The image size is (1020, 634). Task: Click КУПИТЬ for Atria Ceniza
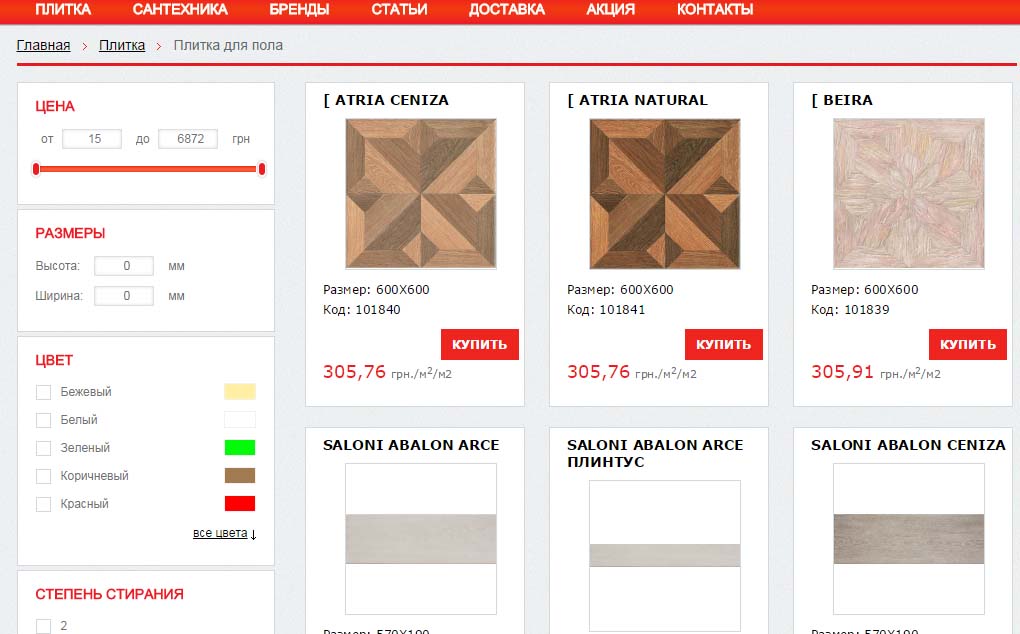coord(479,345)
